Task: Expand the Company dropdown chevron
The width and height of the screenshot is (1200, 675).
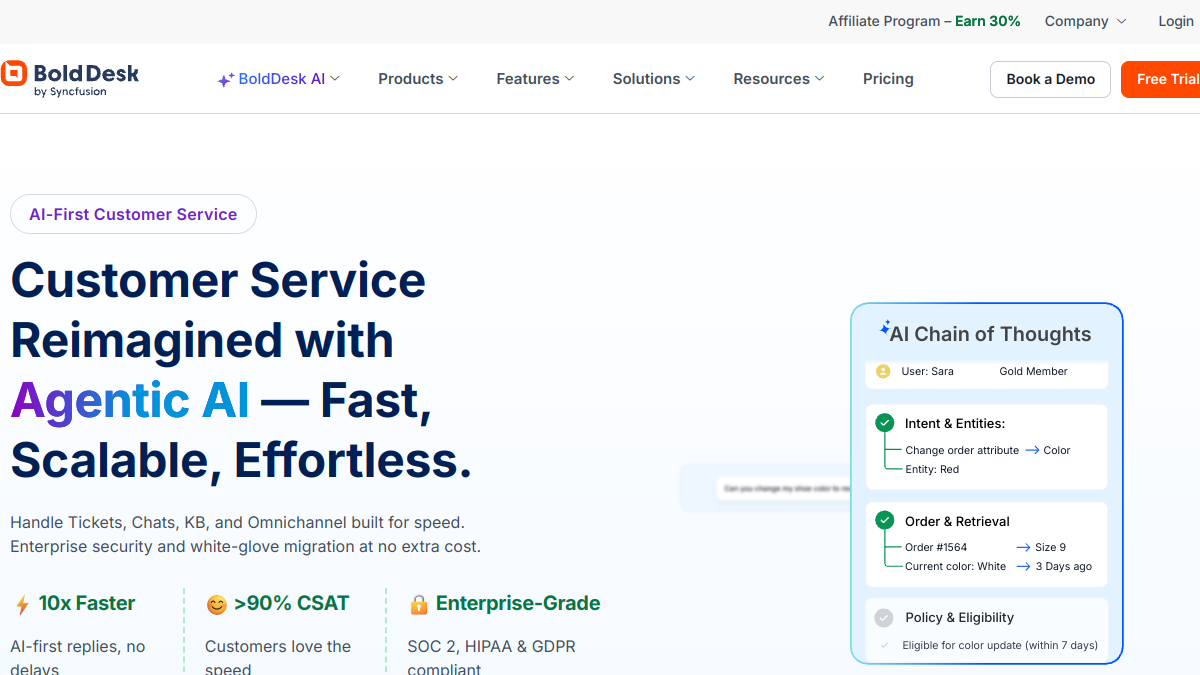Action: point(1121,21)
